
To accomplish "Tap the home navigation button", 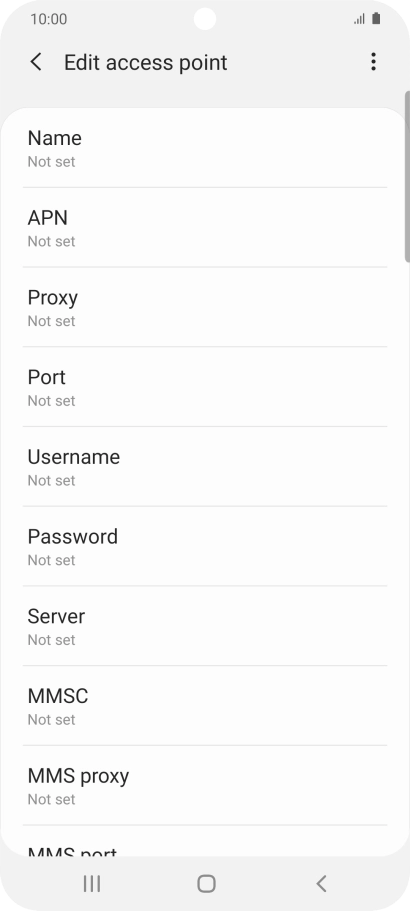I will [206, 883].
